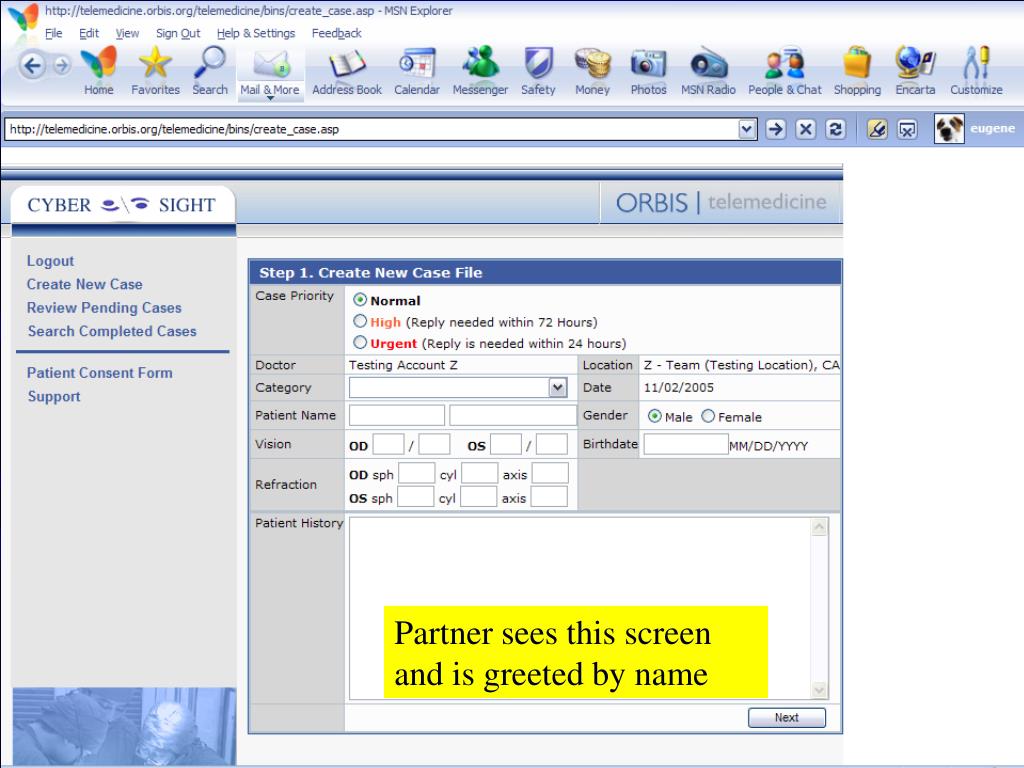1024x768 pixels.
Task: Click the Shopping bag icon
Action: click(857, 66)
